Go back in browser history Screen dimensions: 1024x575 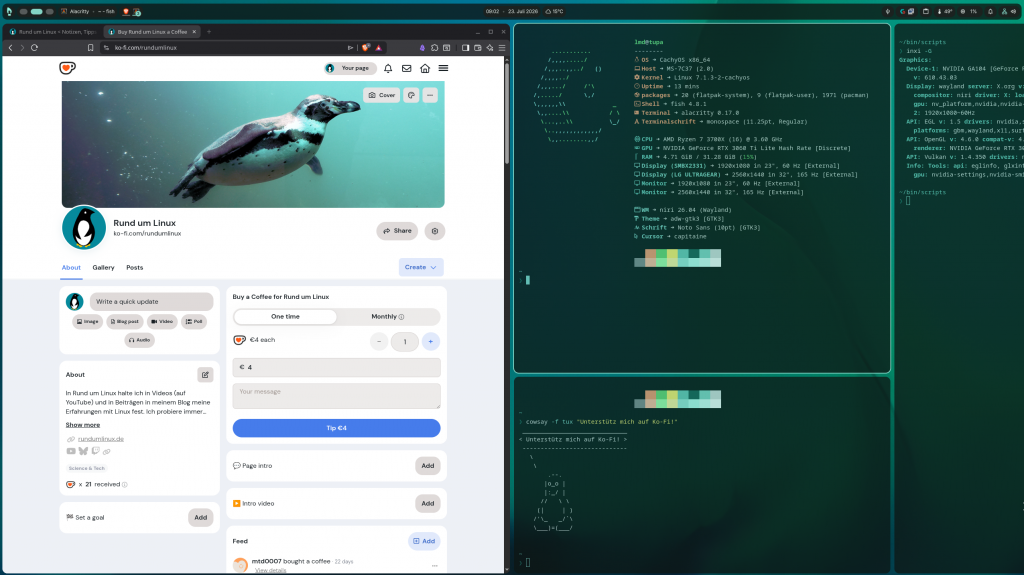click(x=10, y=48)
